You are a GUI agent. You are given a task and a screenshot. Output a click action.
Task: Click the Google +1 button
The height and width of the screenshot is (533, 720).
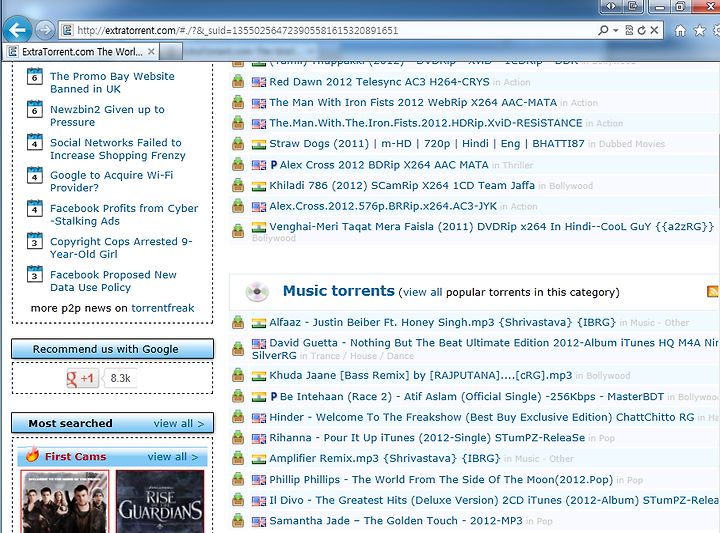(x=83, y=378)
